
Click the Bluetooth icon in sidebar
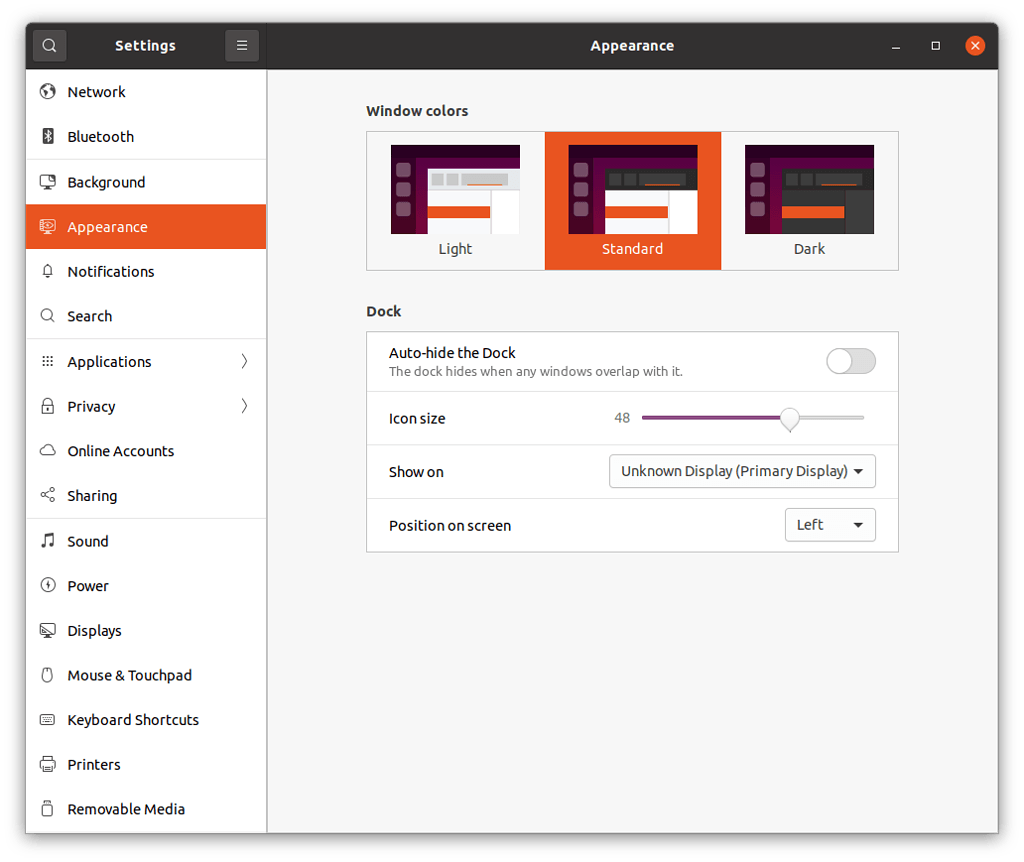(x=47, y=137)
